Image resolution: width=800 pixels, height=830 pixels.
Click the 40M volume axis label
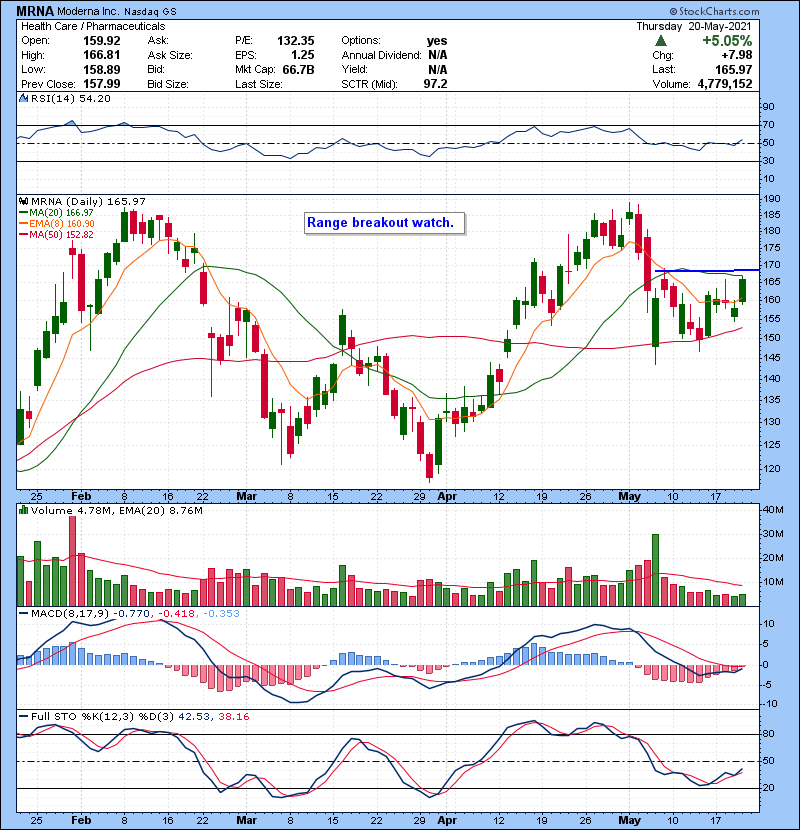[772, 510]
